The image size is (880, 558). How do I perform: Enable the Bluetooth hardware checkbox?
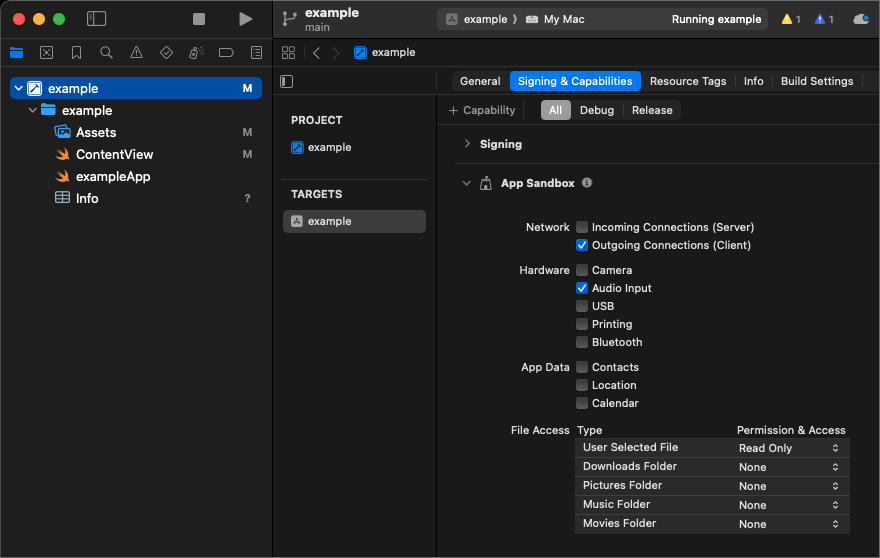click(x=582, y=342)
